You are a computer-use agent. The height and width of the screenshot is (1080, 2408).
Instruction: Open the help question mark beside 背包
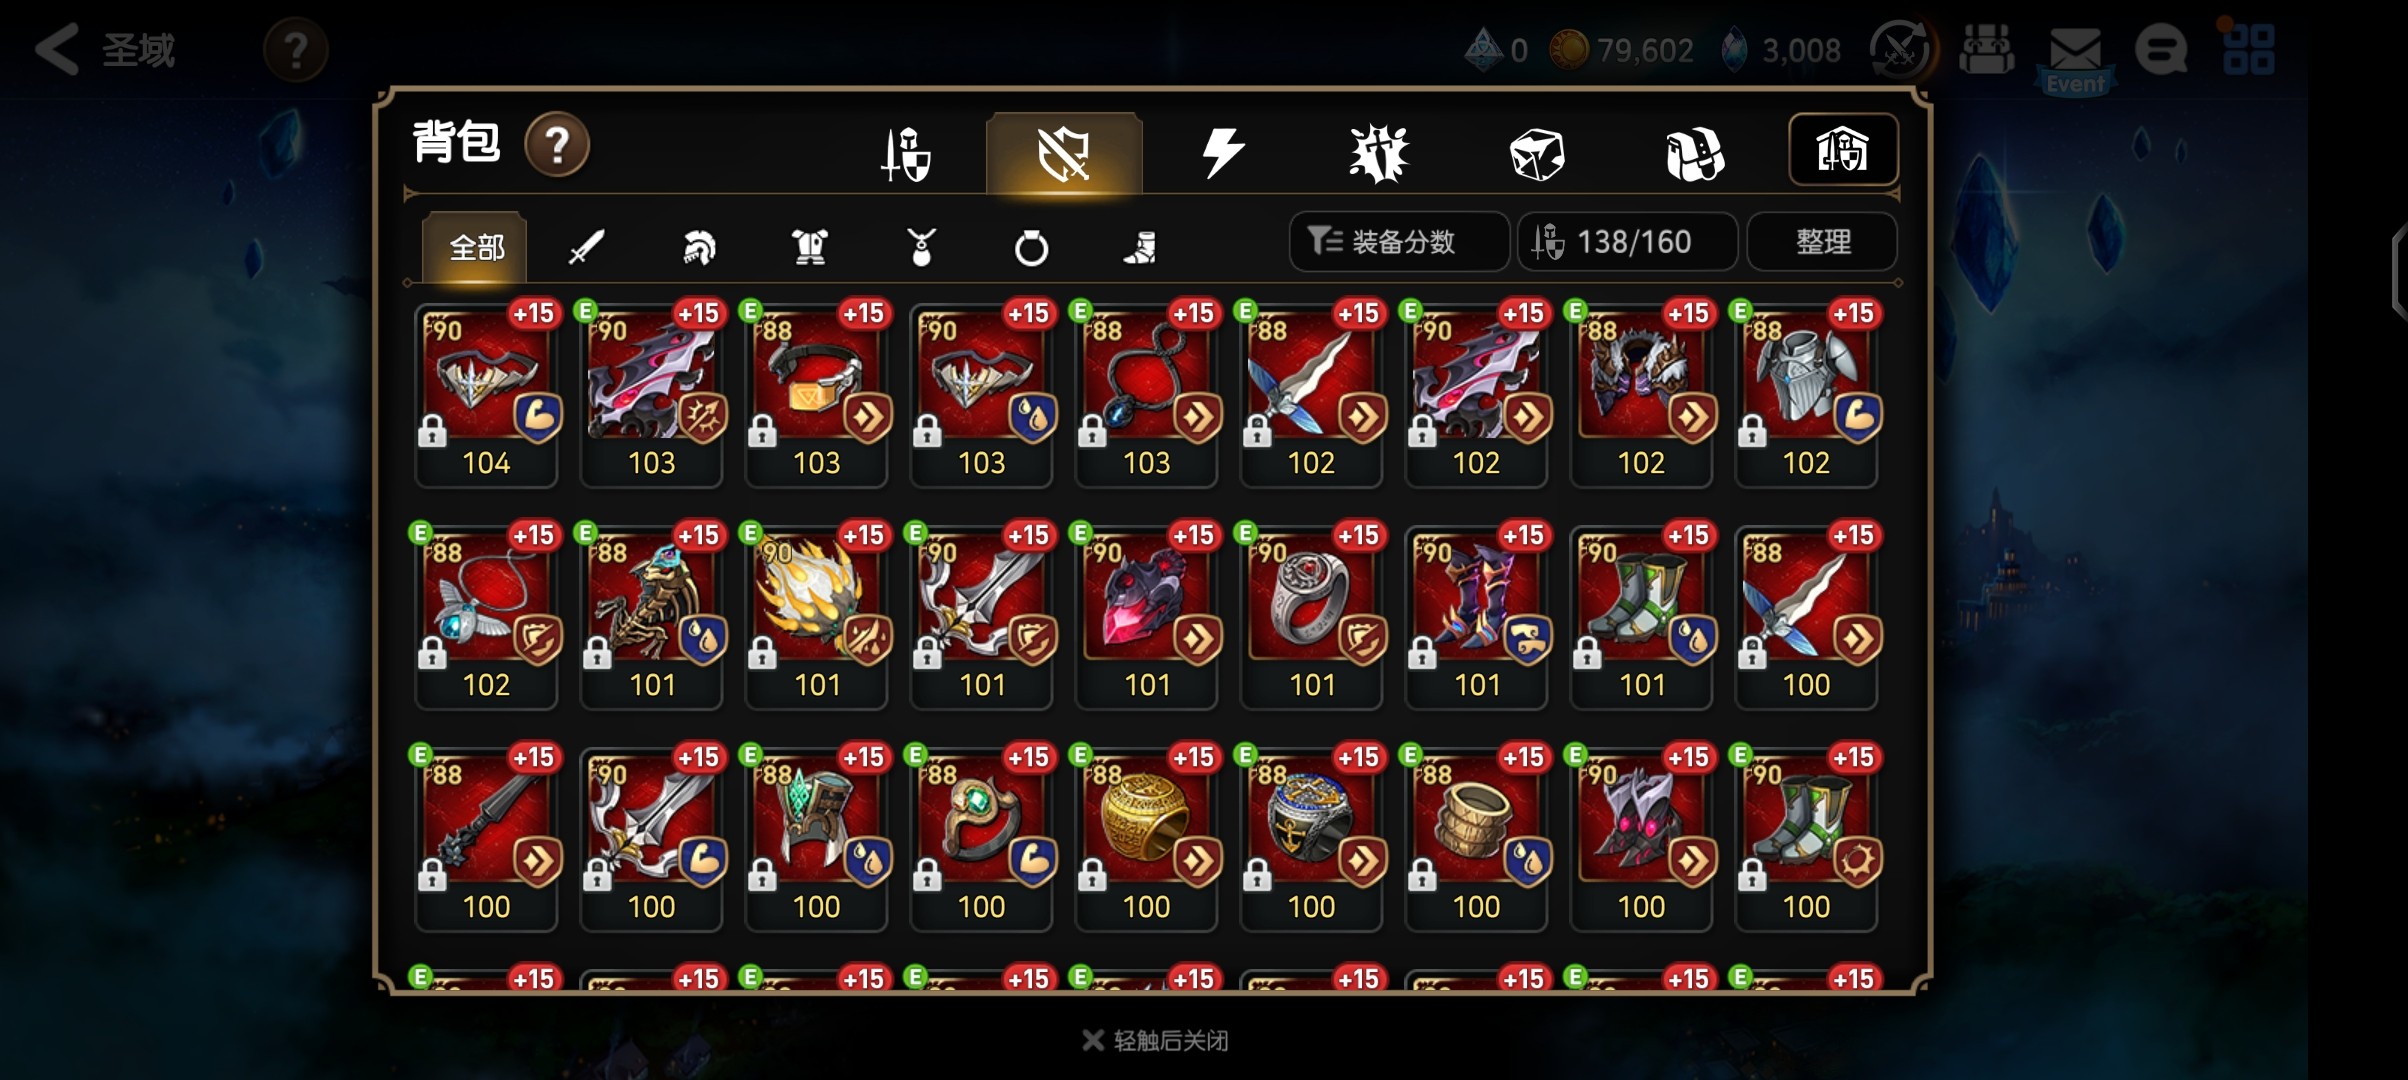pyautogui.click(x=557, y=145)
